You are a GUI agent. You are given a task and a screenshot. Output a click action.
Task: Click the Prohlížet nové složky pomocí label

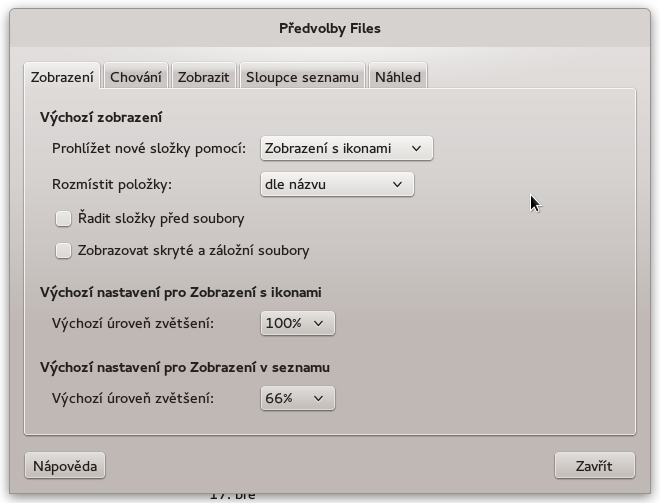tap(149, 149)
